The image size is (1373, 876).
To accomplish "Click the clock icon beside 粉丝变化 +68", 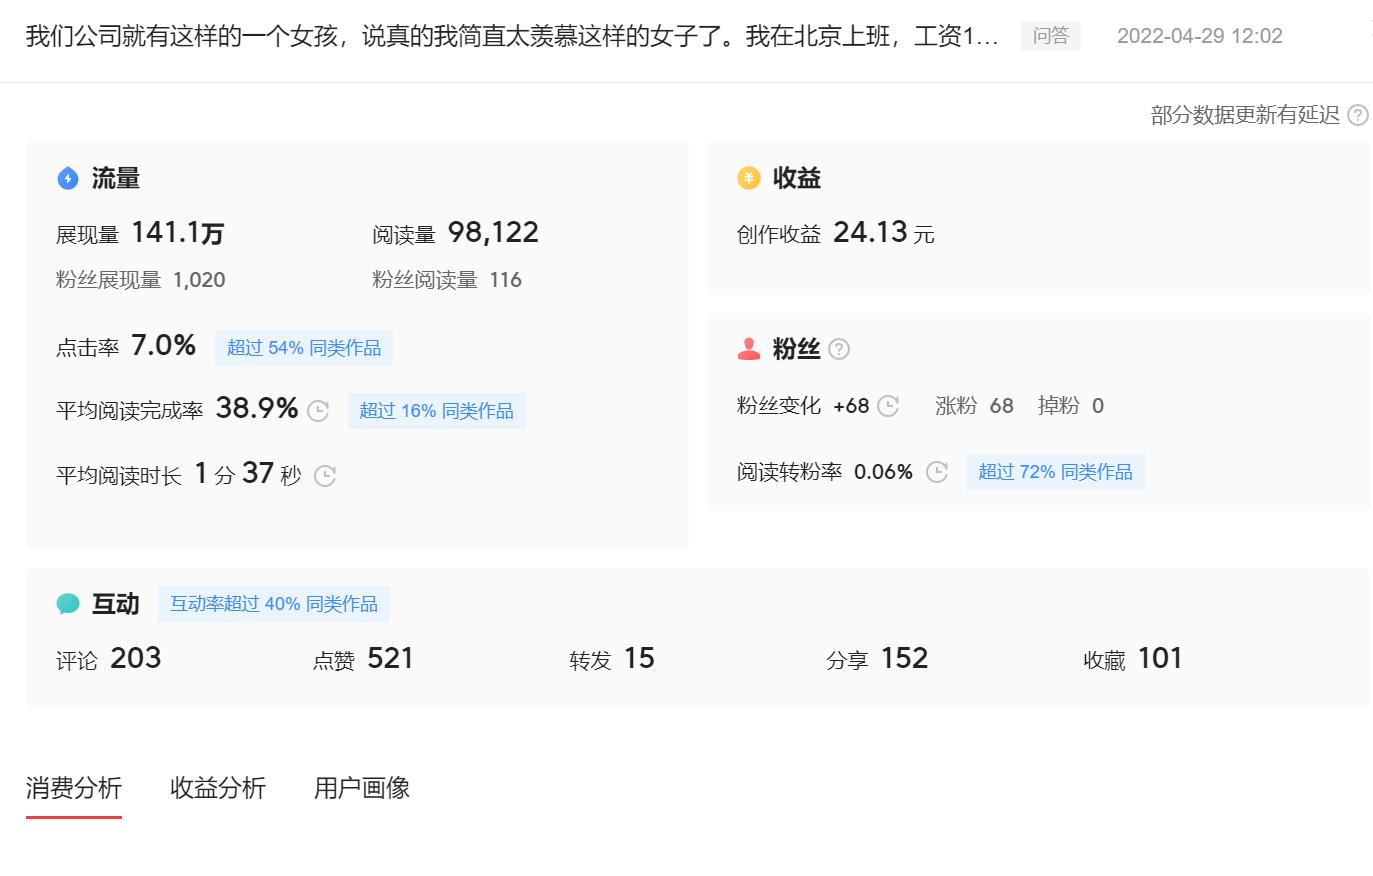I will tap(888, 406).
